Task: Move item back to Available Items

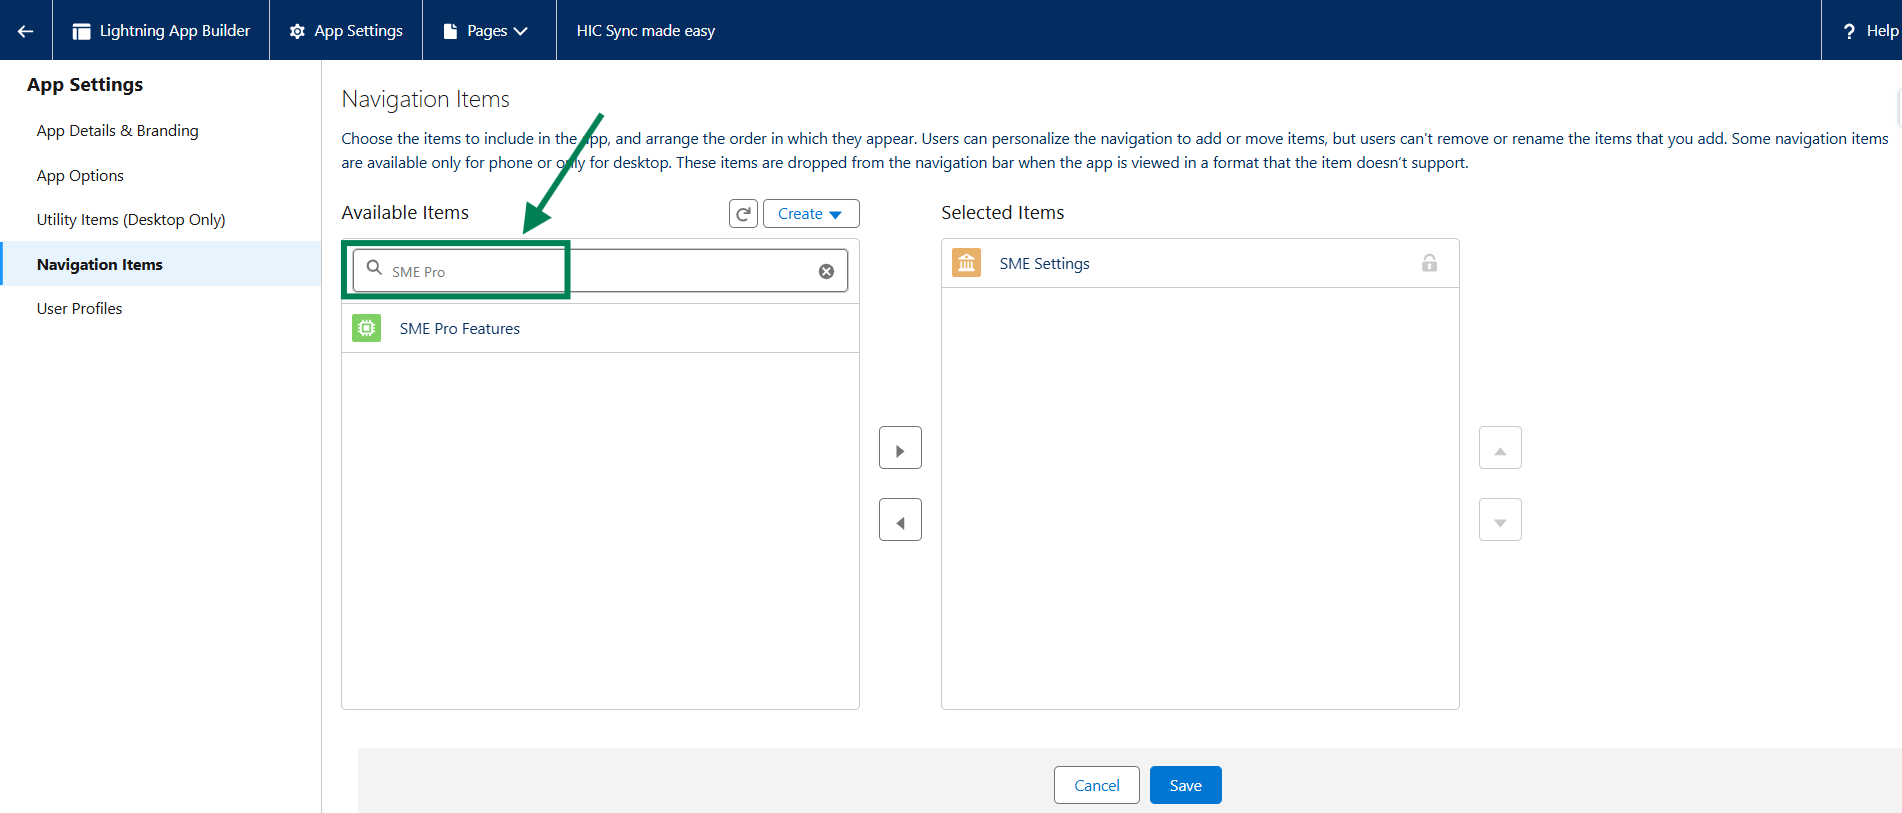Action: pos(900,520)
